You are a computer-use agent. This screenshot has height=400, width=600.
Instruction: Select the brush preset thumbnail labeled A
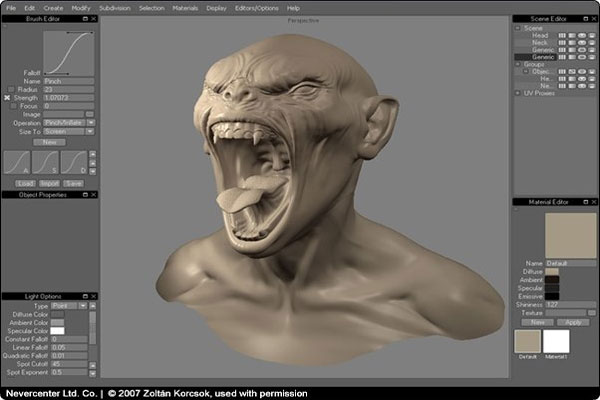17,162
